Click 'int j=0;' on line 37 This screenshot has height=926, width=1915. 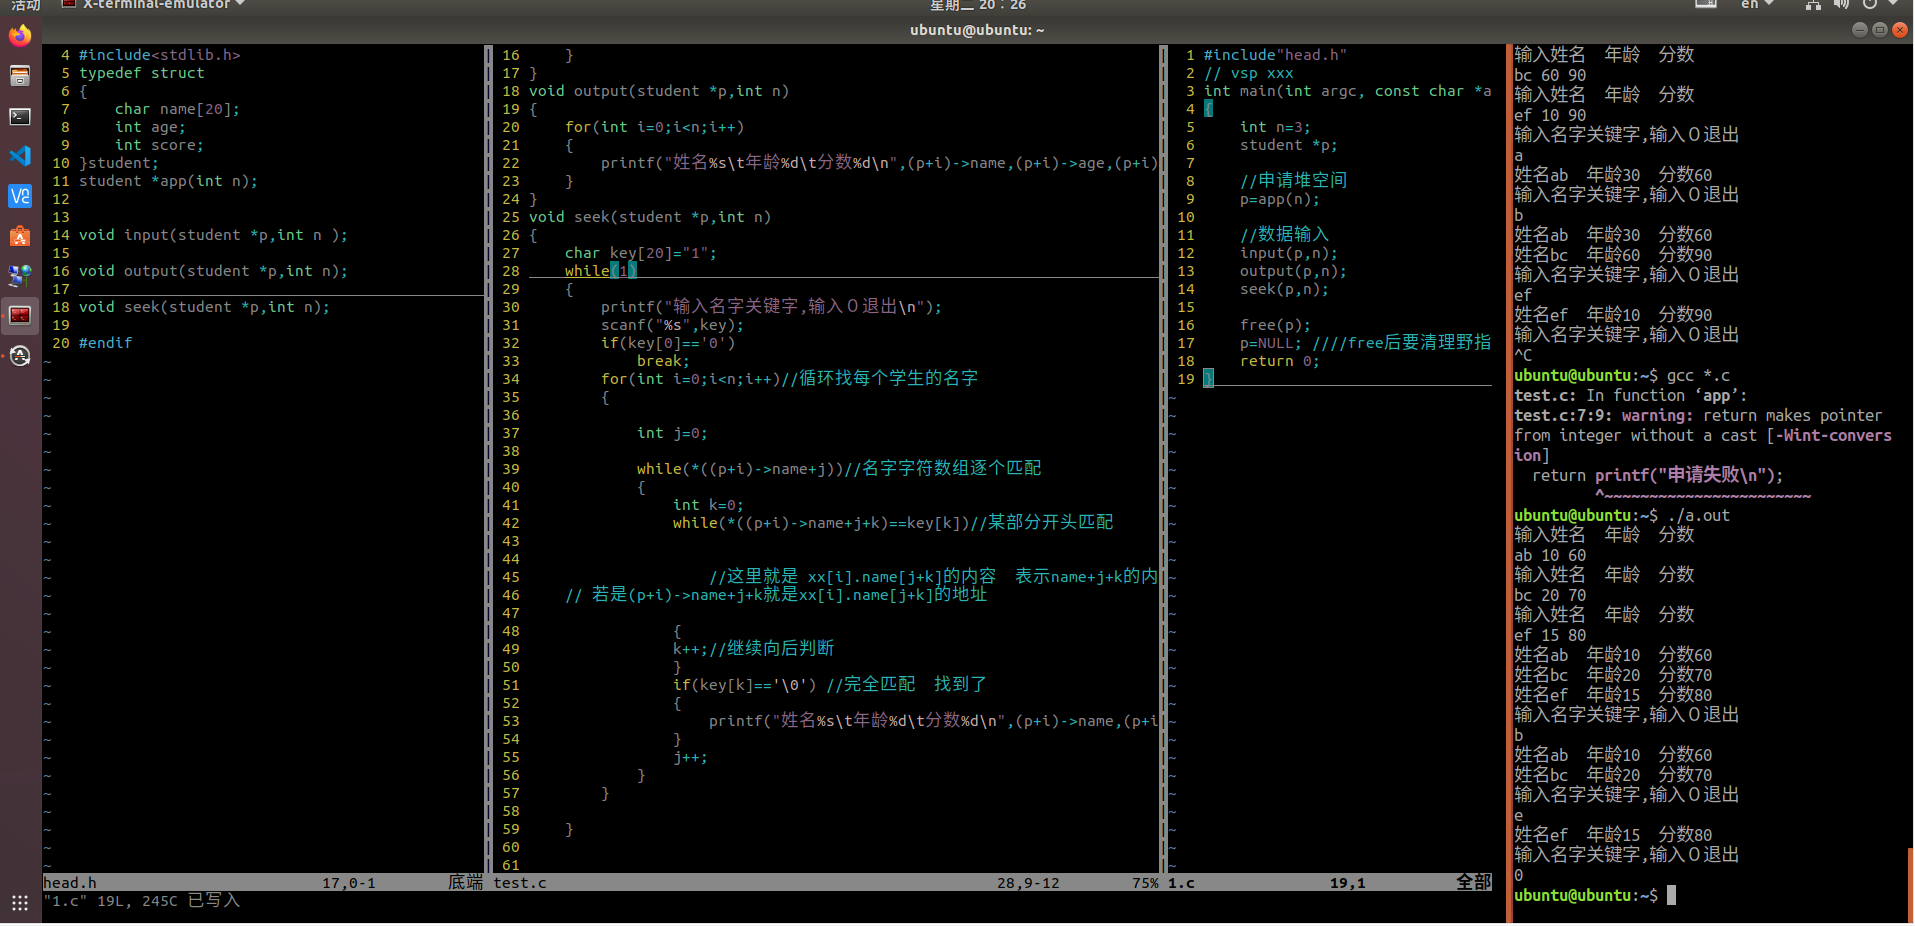click(x=672, y=433)
